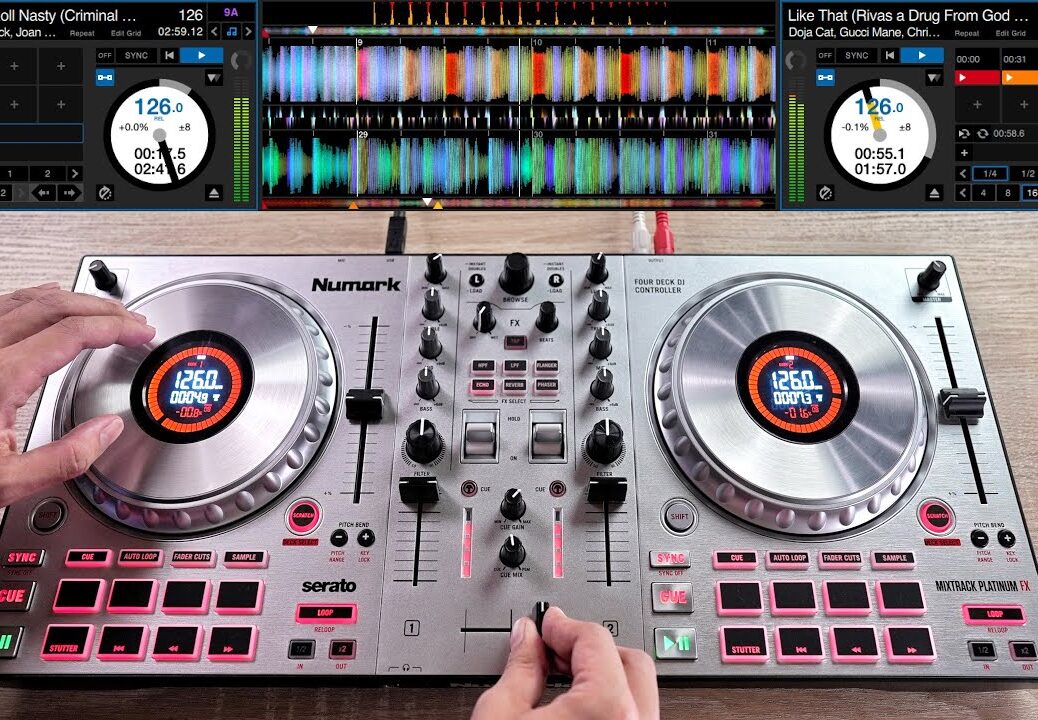Enable the REVERB effect on controller

coord(515,384)
